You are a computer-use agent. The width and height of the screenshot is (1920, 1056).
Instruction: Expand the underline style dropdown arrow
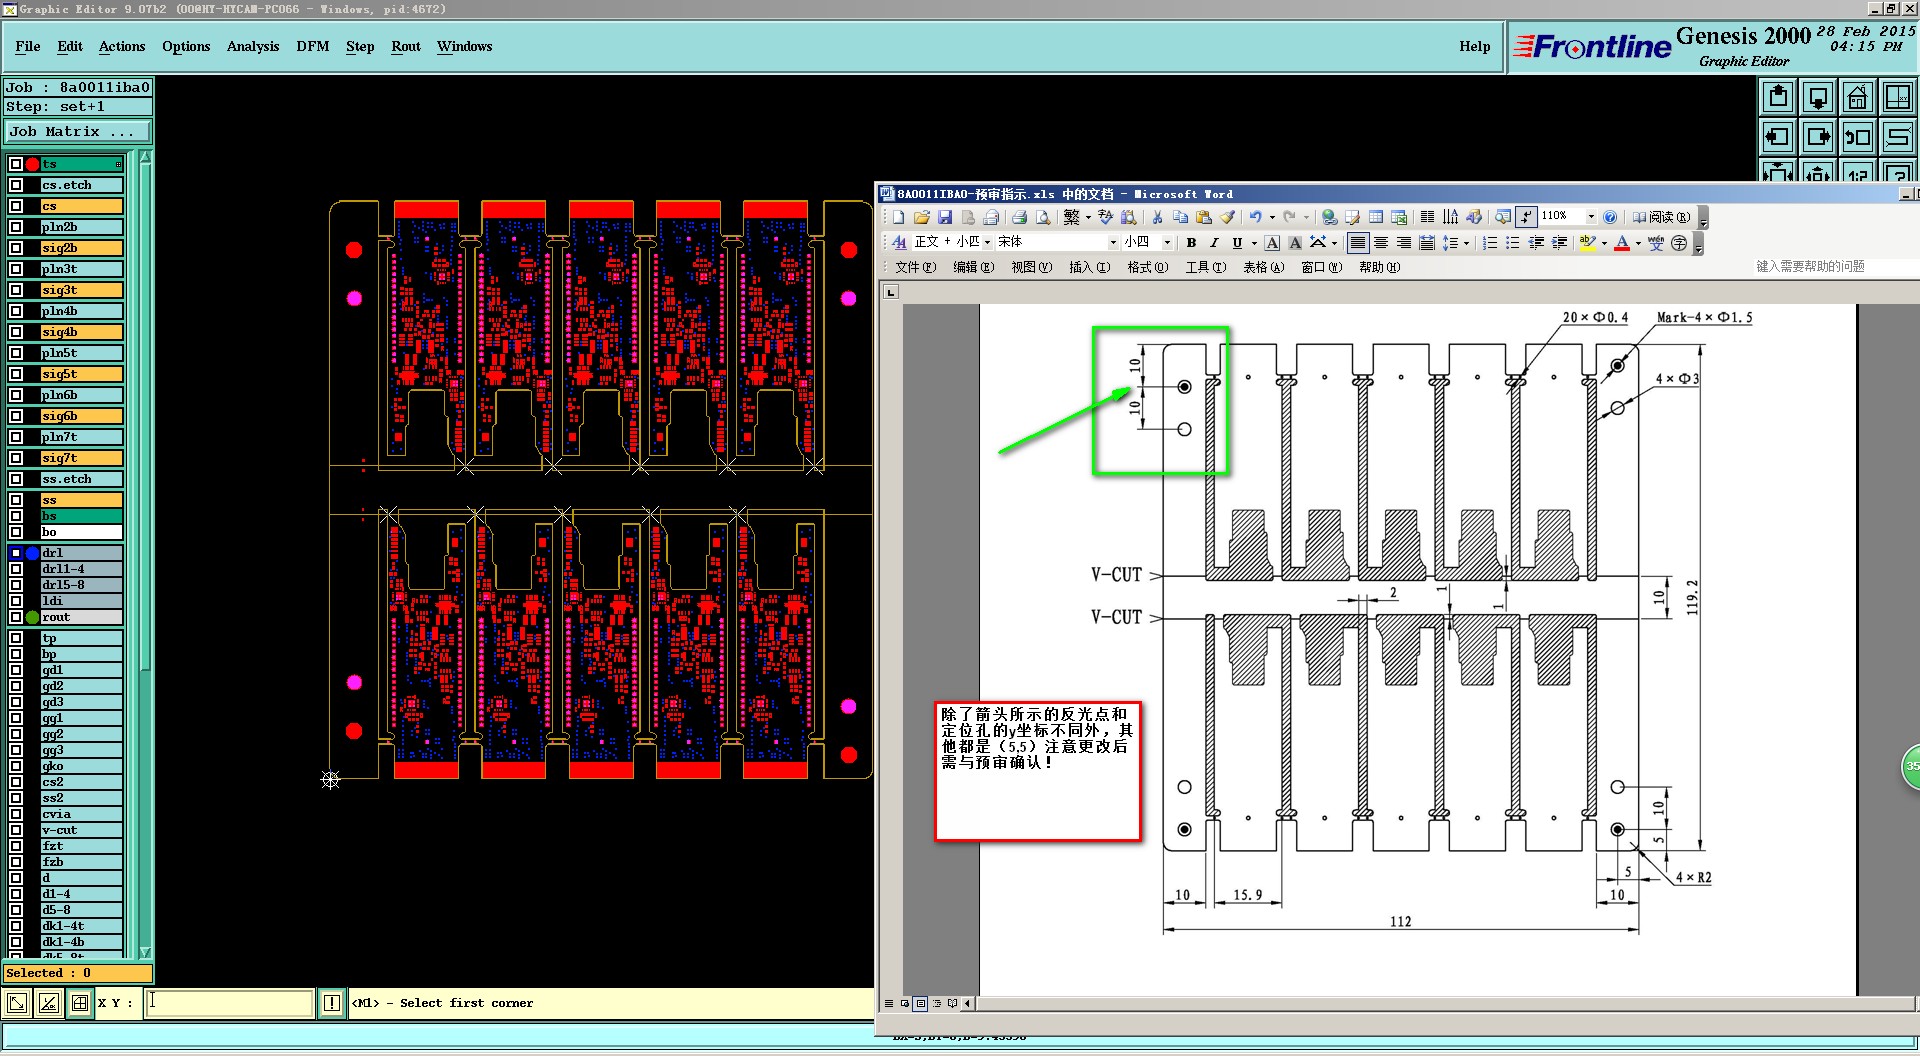[x=1254, y=242]
